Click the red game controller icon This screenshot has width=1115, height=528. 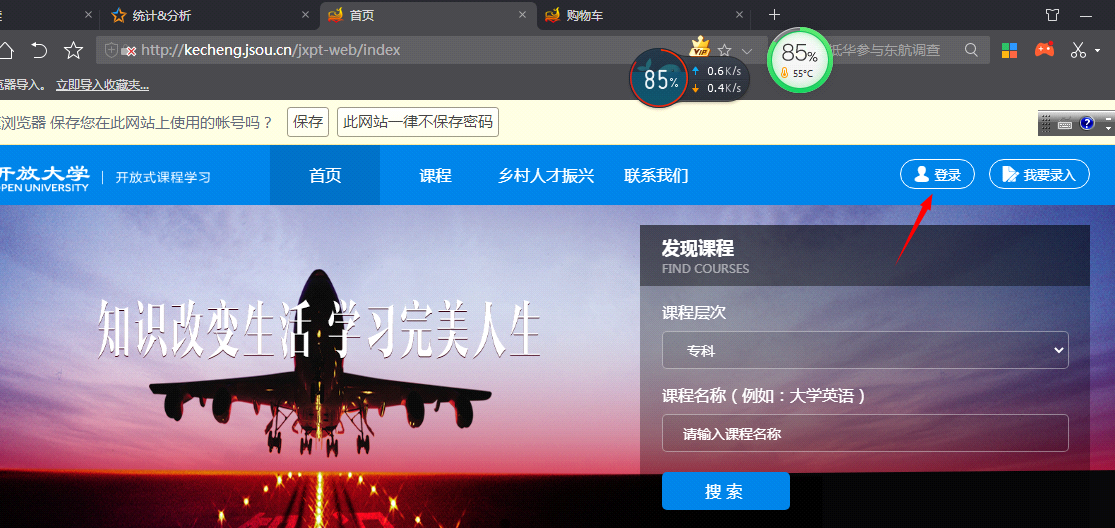(x=1044, y=50)
